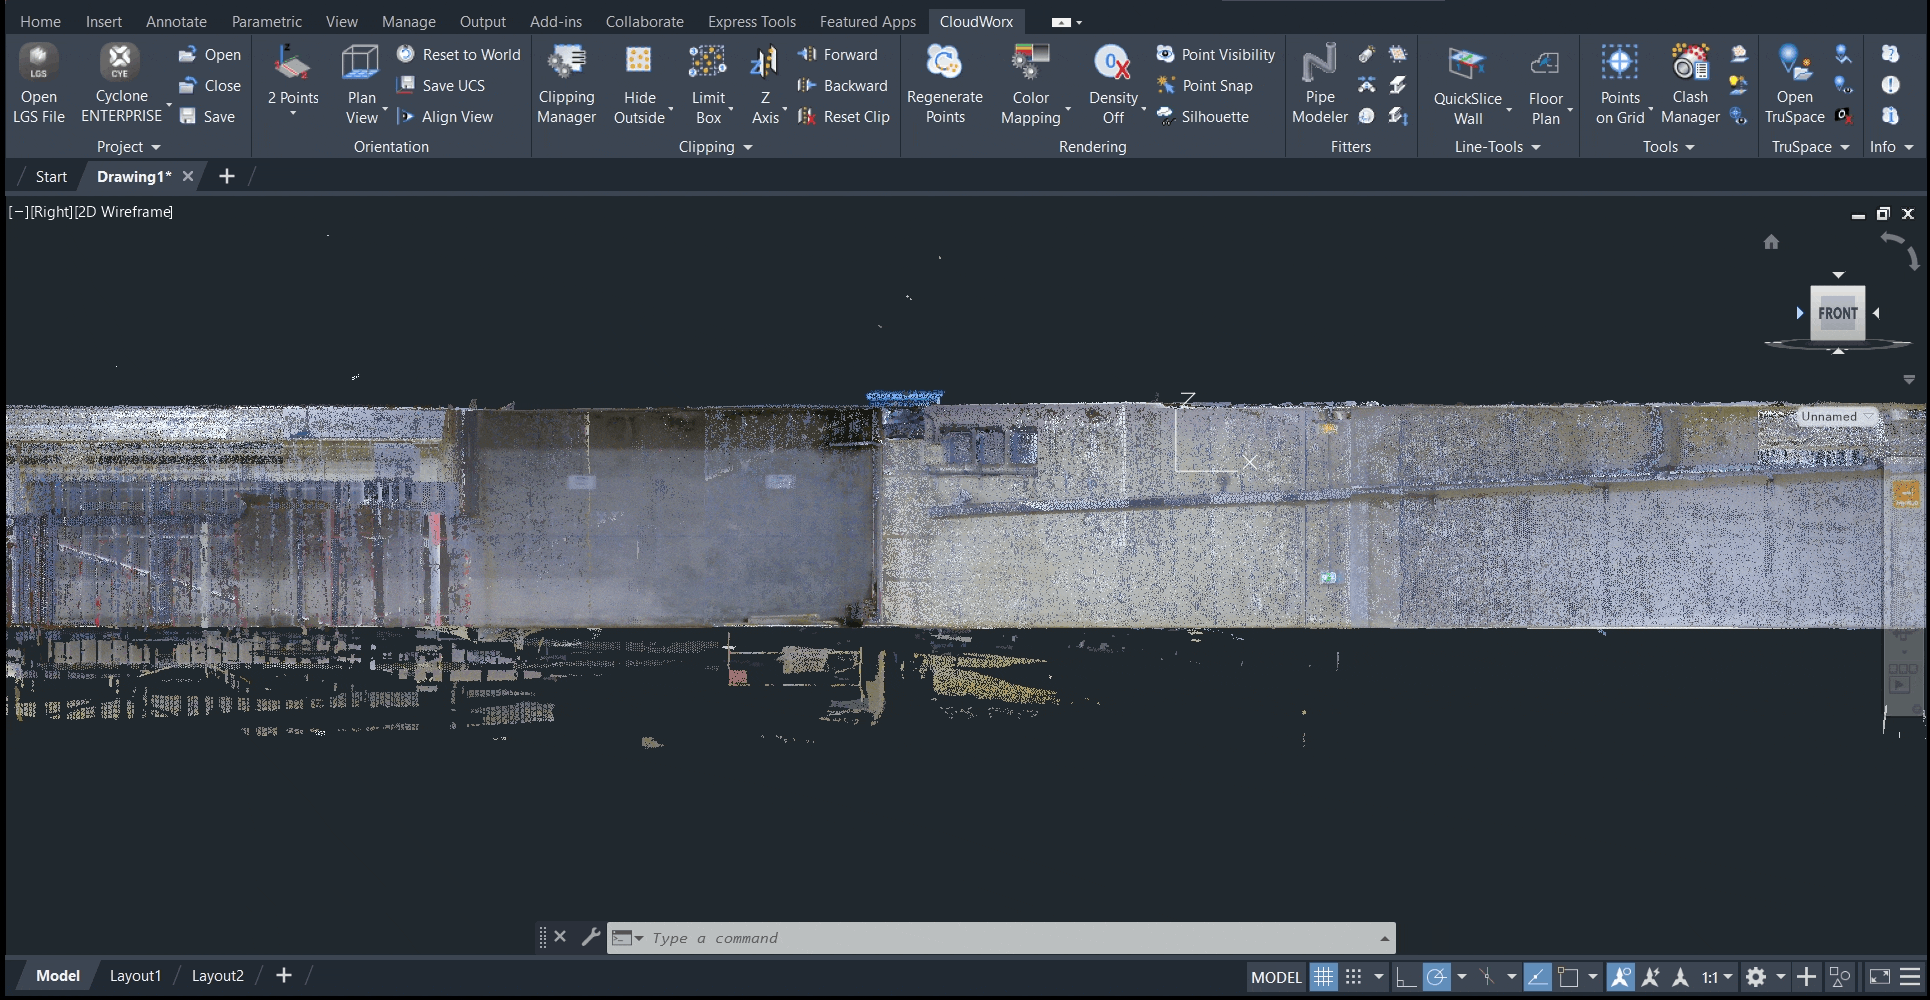The image size is (1930, 1000).
Task: Enable Silhouette rendering
Action: click(1204, 117)
